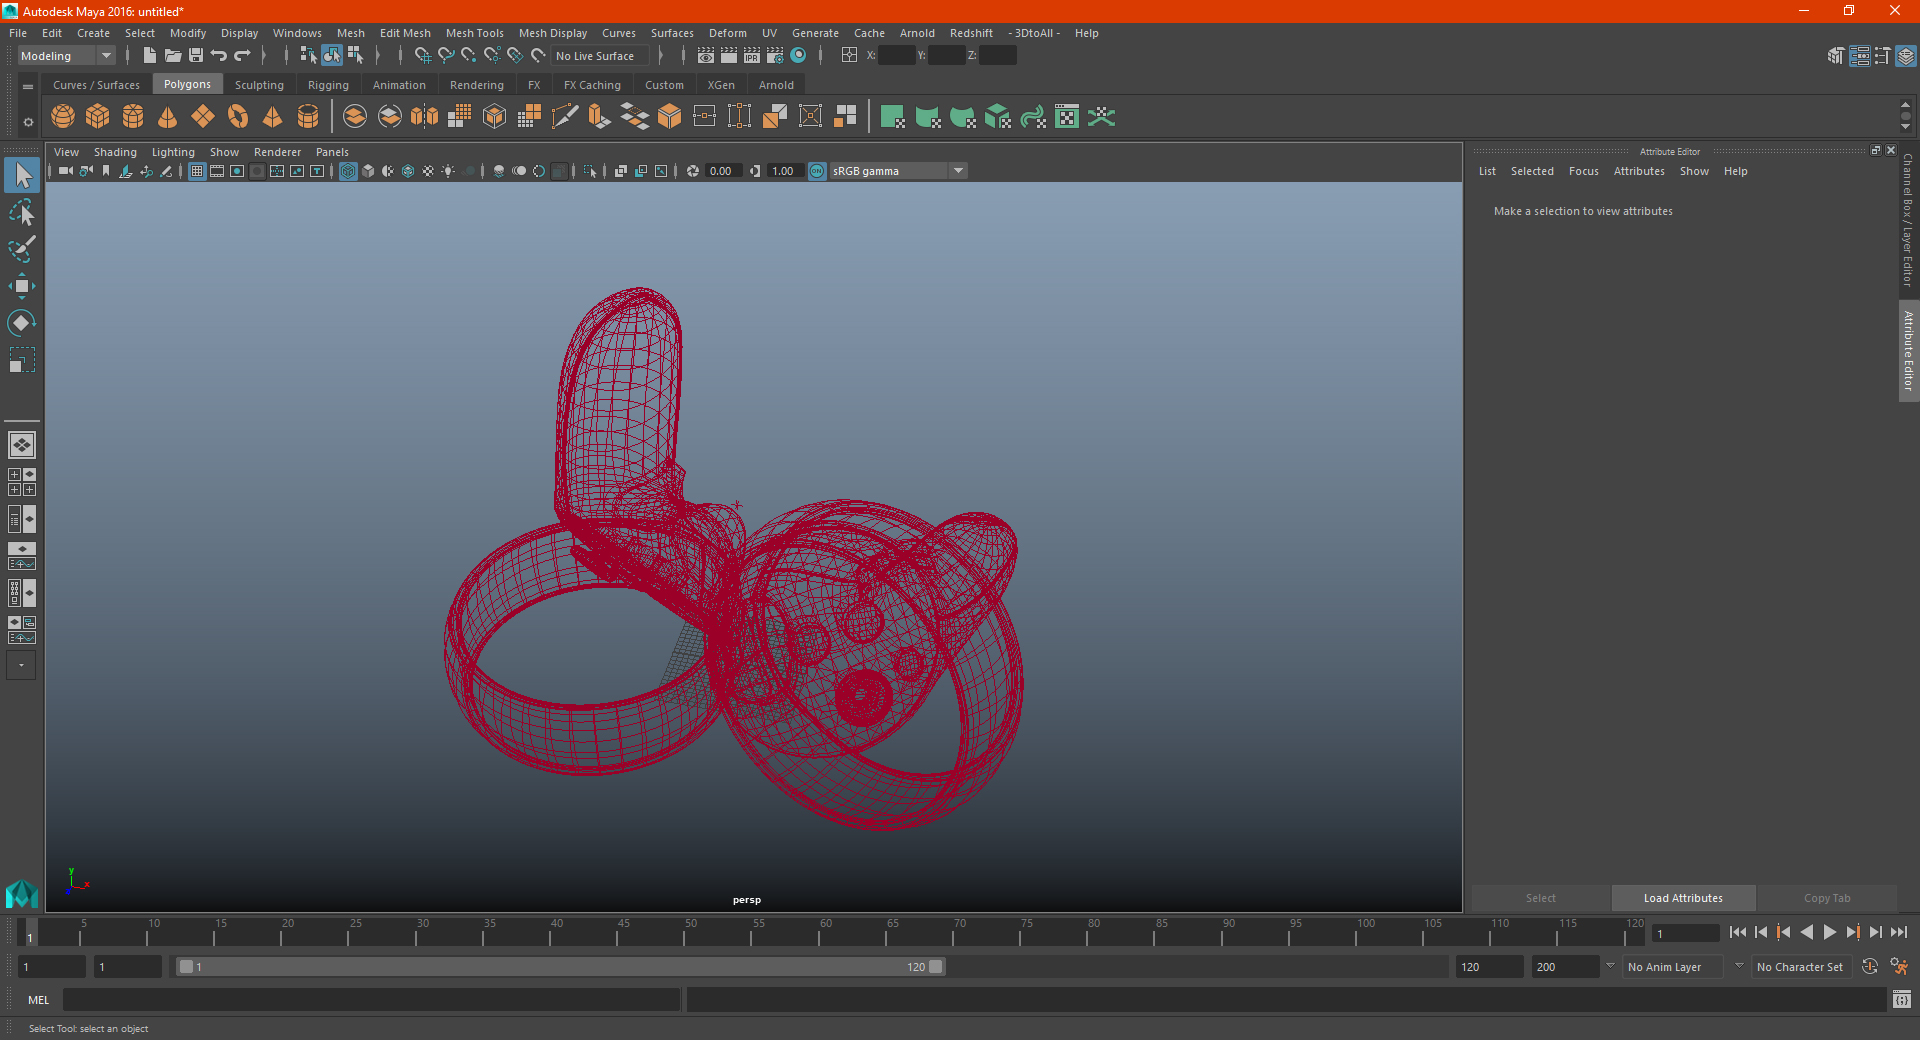The image size is (1920, 1040).
Task: Select the Paint Selection tool
Action: (x=21, y=249)
